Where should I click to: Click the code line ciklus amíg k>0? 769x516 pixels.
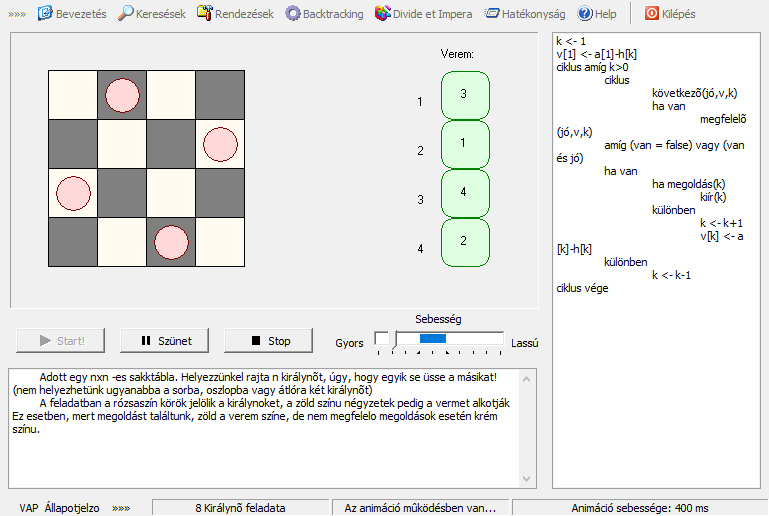click(x=592, y=67)
